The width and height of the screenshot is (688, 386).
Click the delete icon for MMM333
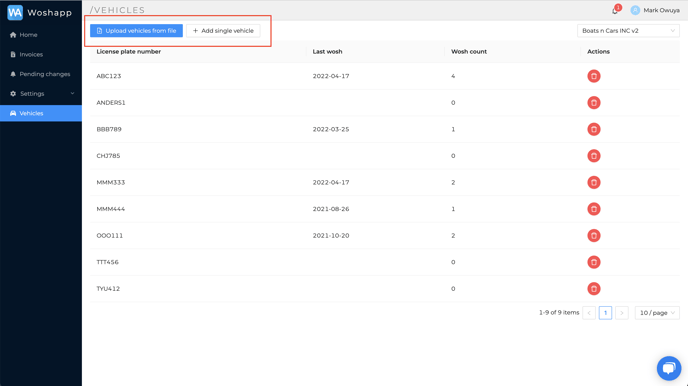(x=594, y=182)
